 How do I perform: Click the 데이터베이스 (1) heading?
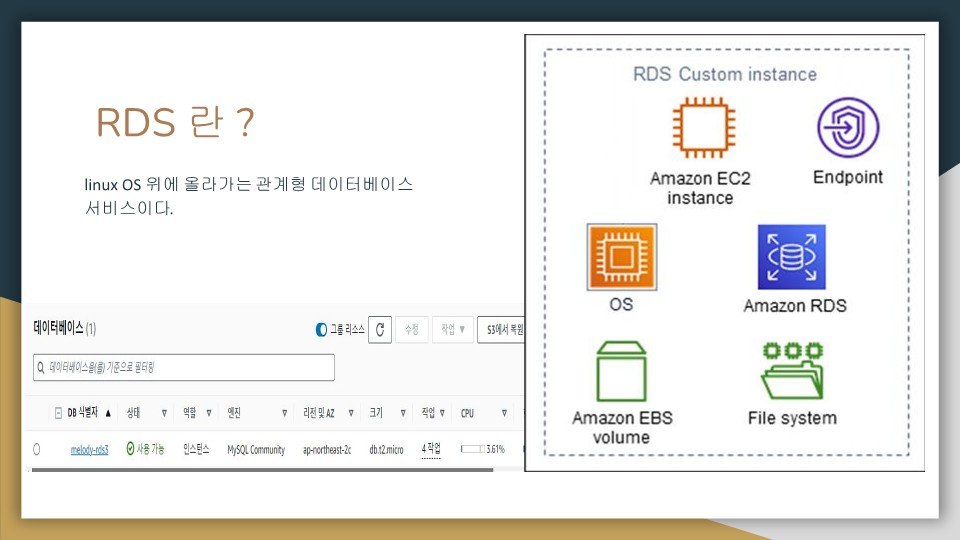click(x=64, y=329)
